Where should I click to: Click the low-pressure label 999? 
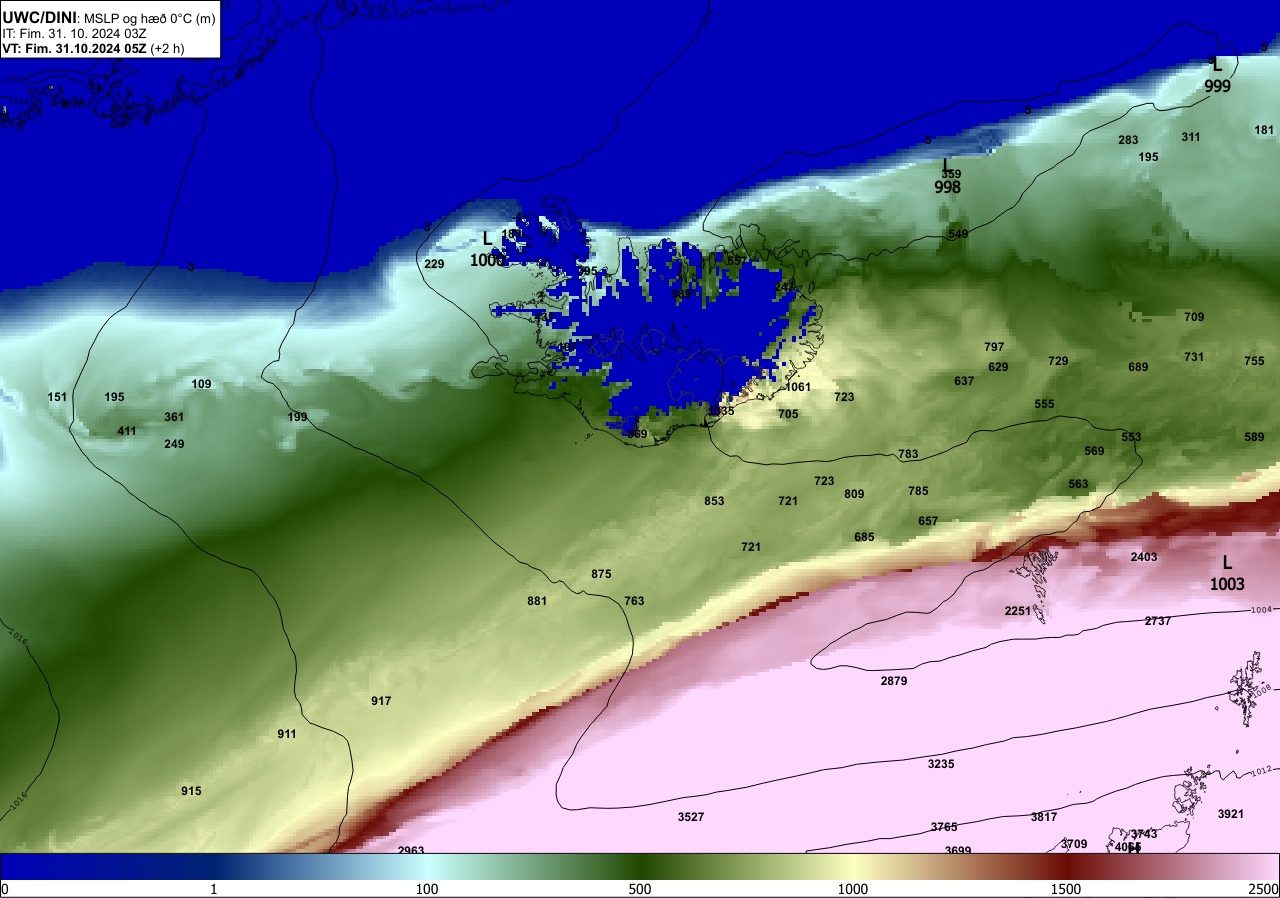(1217, 87)
